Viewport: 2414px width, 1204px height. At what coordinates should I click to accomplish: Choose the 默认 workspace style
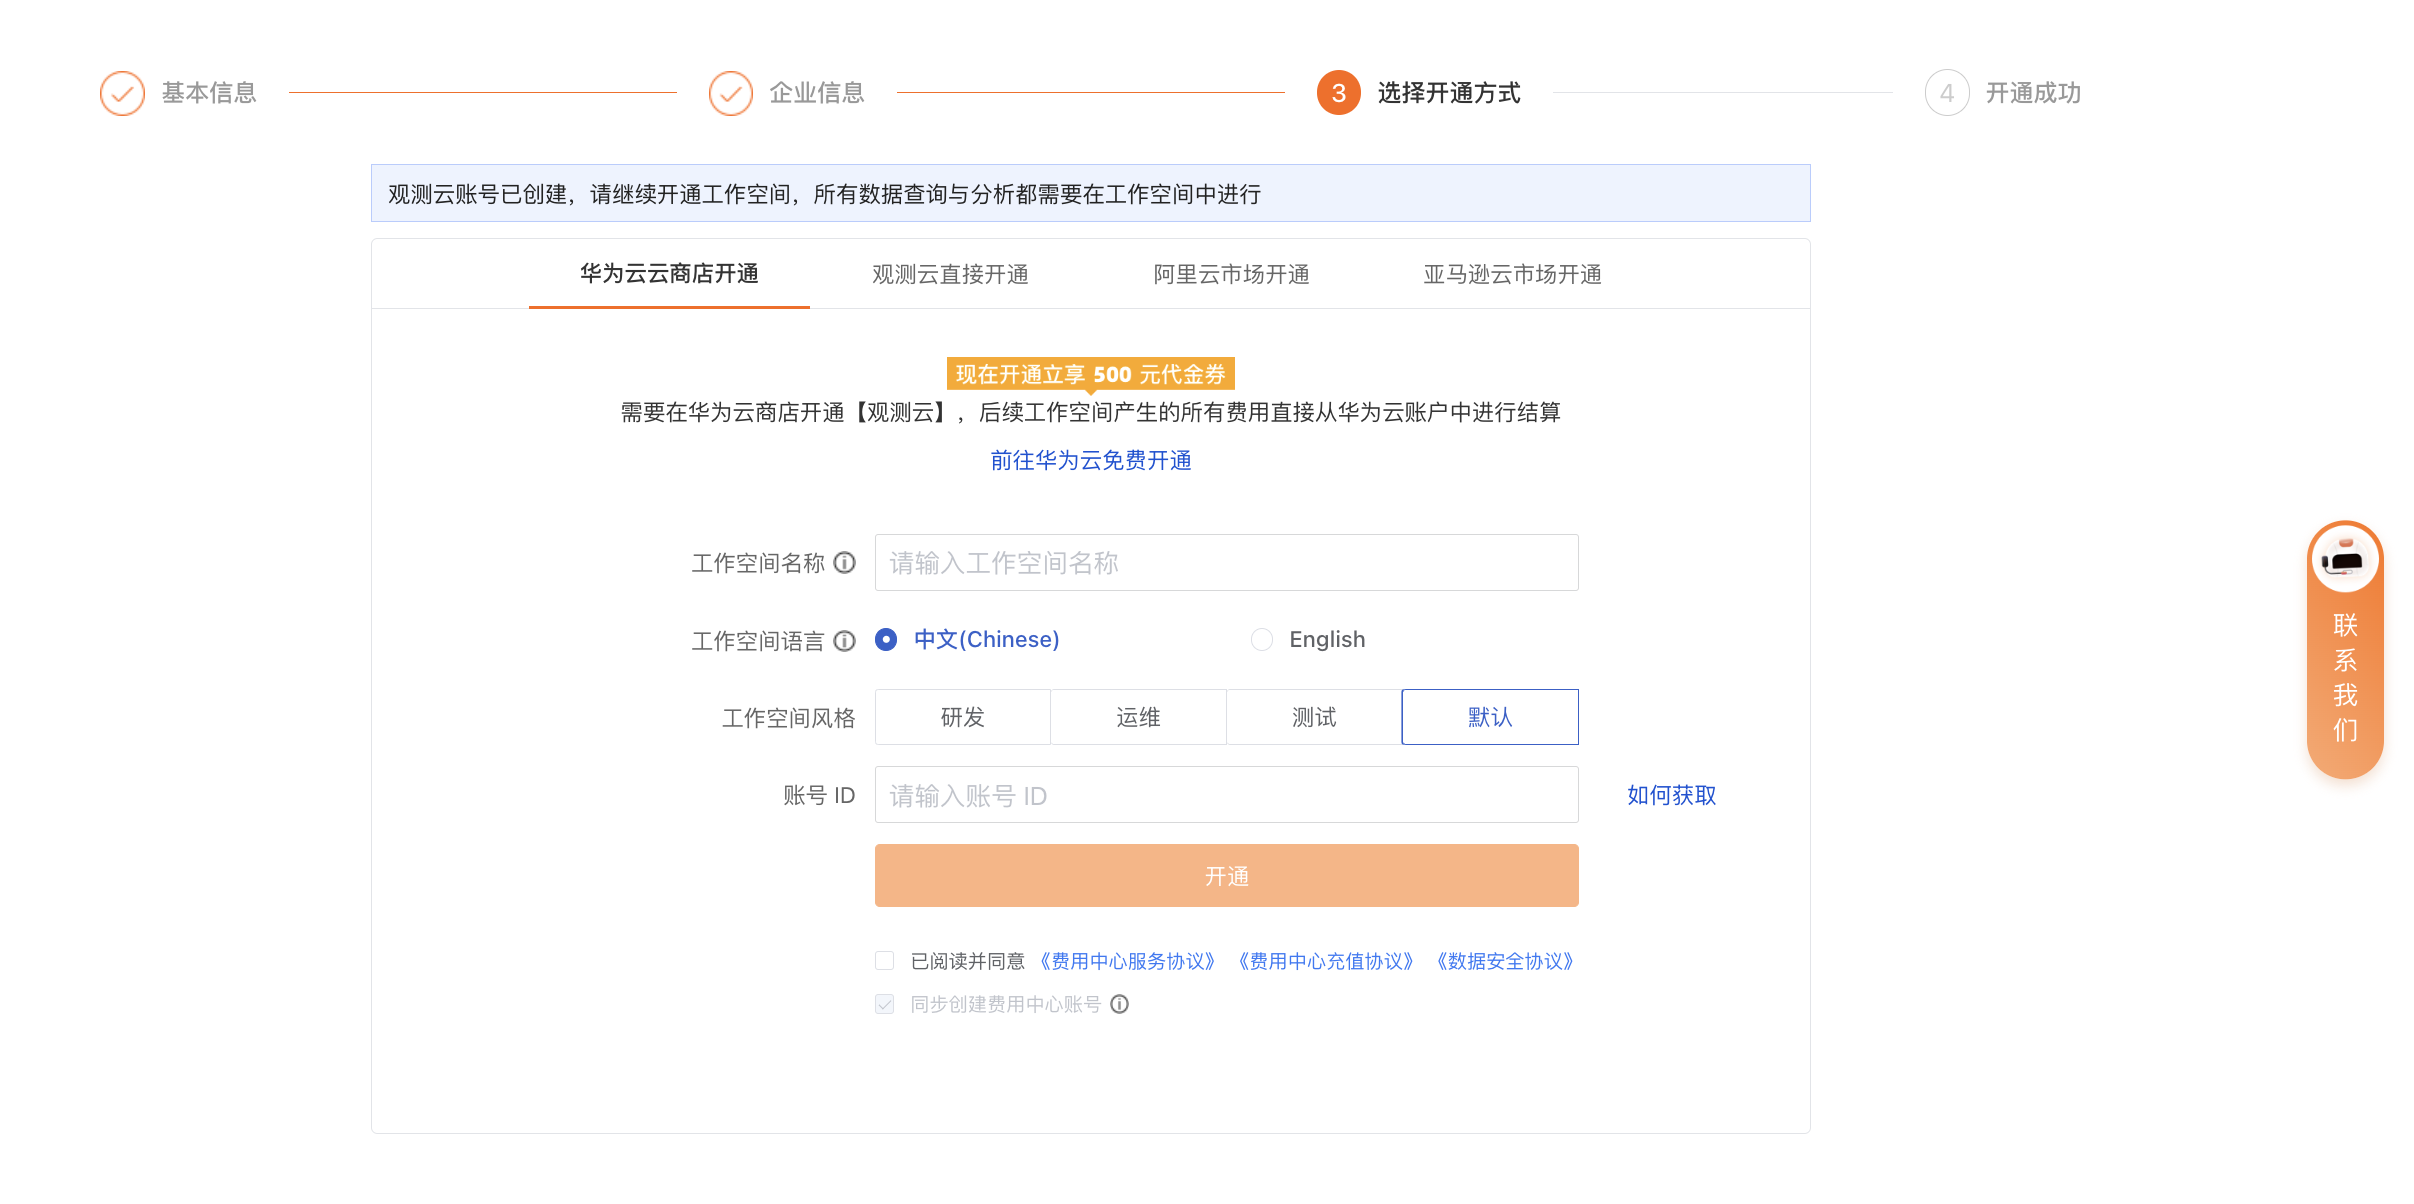pyautogui.click(x=1490, y=717)
